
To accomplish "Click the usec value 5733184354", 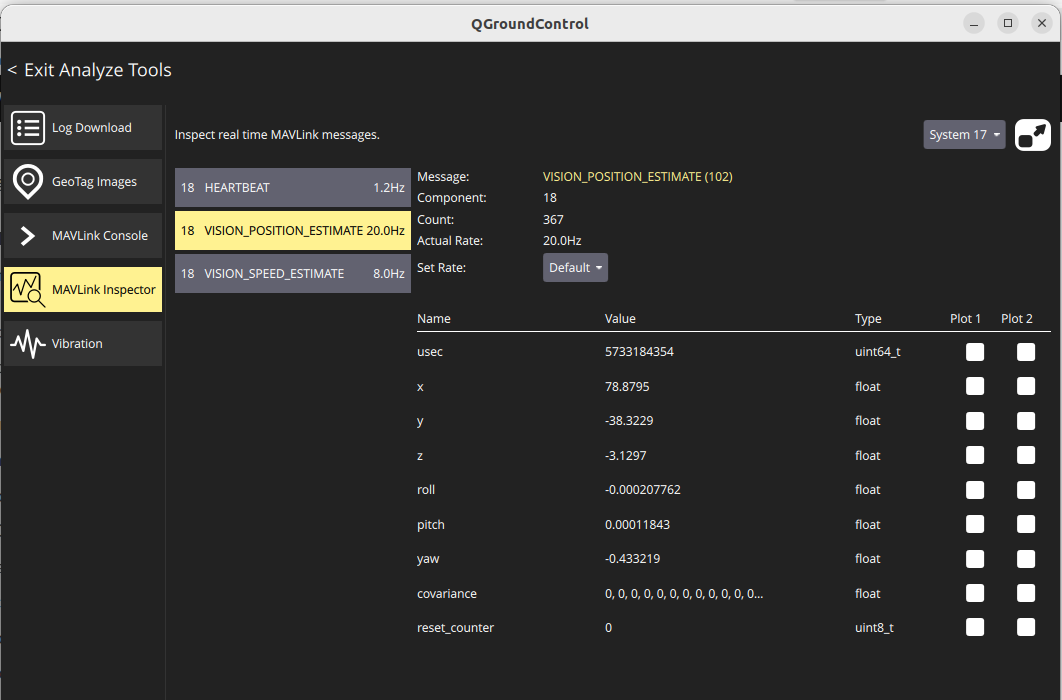I will [639, 351].
